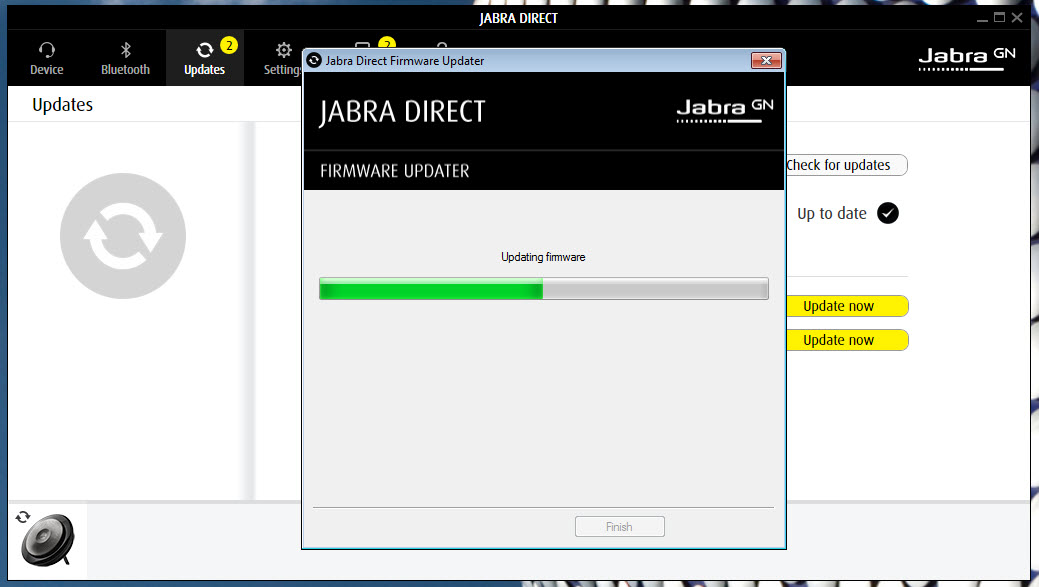Minimize the Jabra Direct main window

[x=982, y=19]
